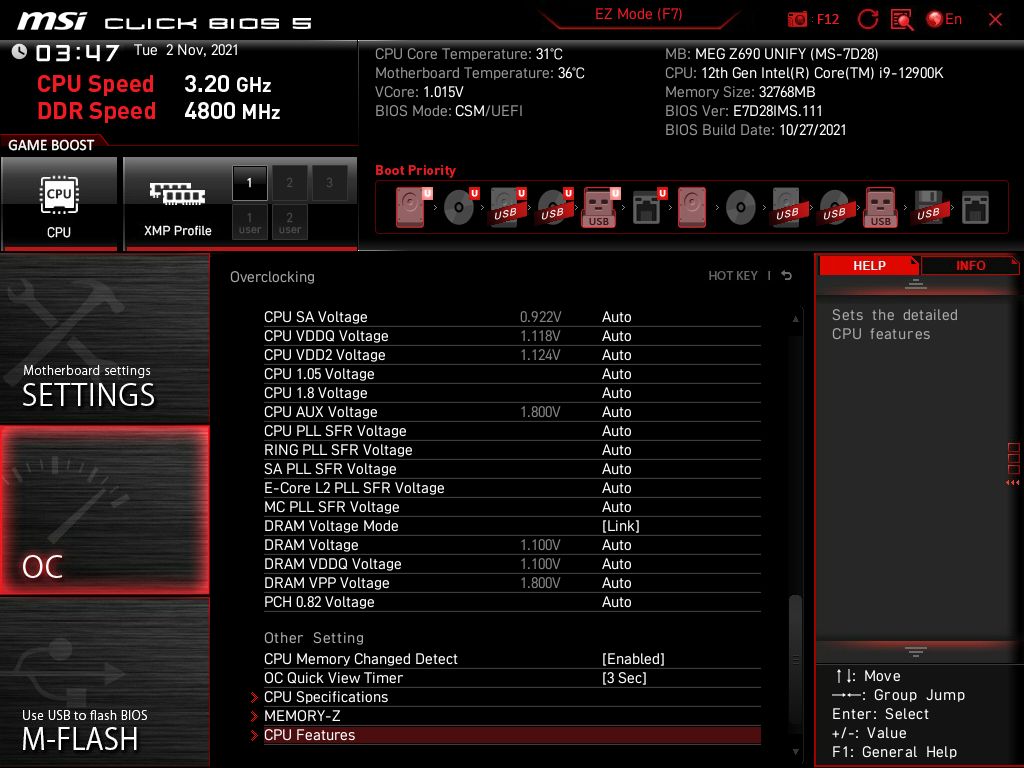Open OC Quick View Timer [3 Sec] dropdown
Viewport: 1024px width, 768px height.
(x=624, y=678)
